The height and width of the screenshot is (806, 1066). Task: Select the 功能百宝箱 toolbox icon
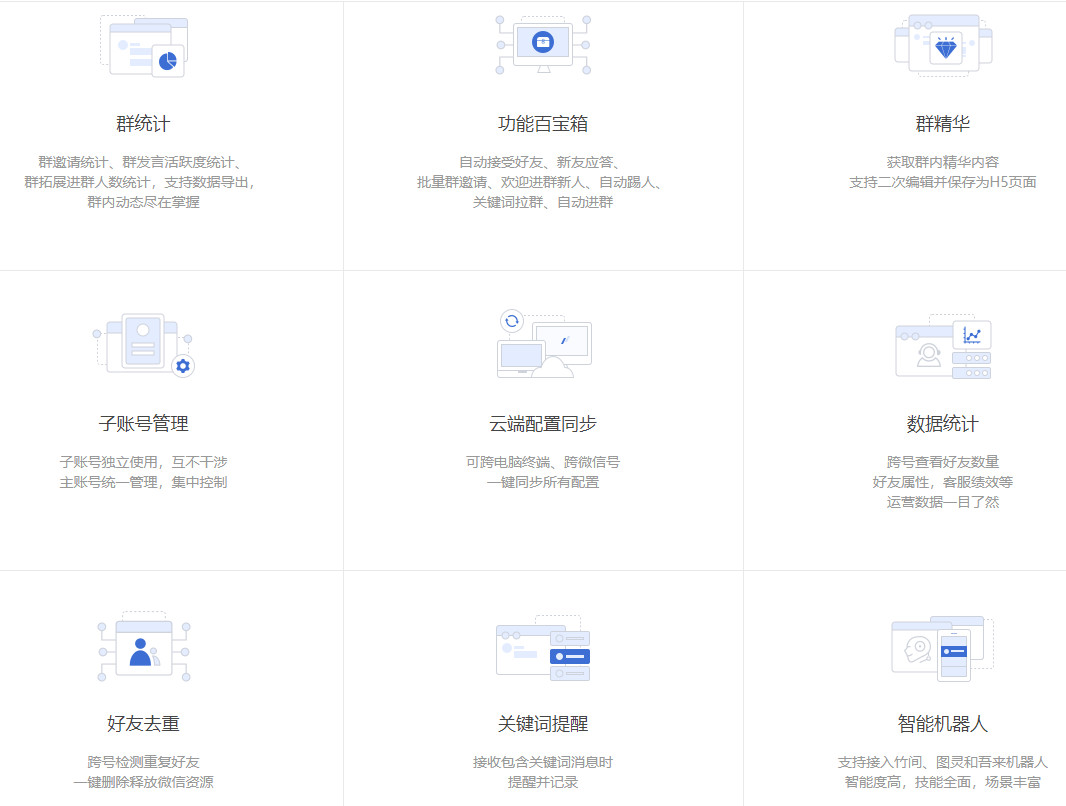542,42
